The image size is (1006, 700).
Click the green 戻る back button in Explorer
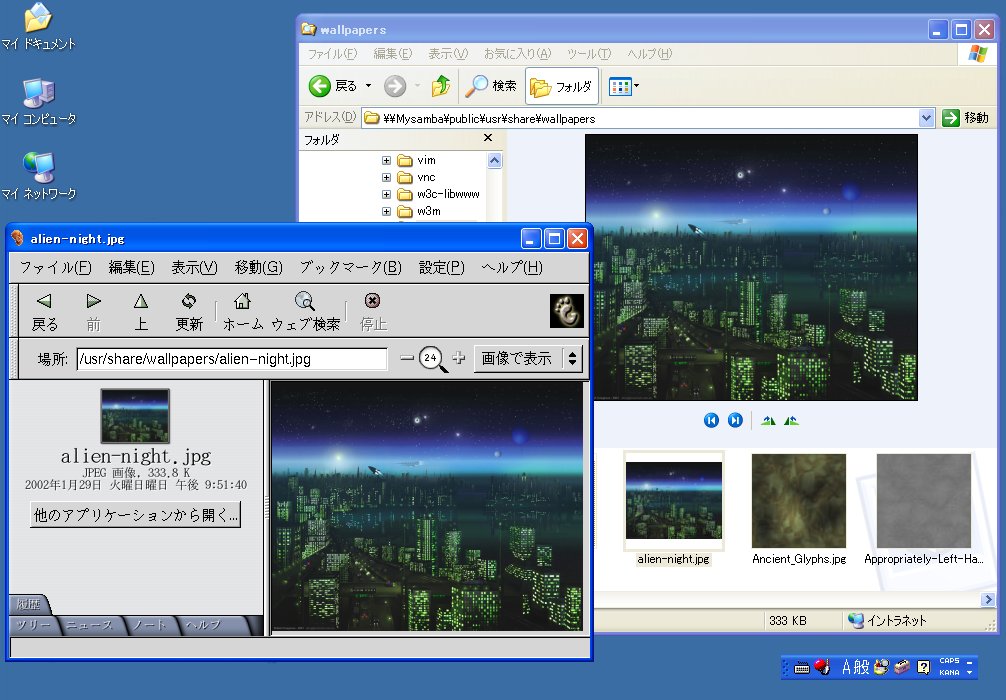(x=320, y=86)
